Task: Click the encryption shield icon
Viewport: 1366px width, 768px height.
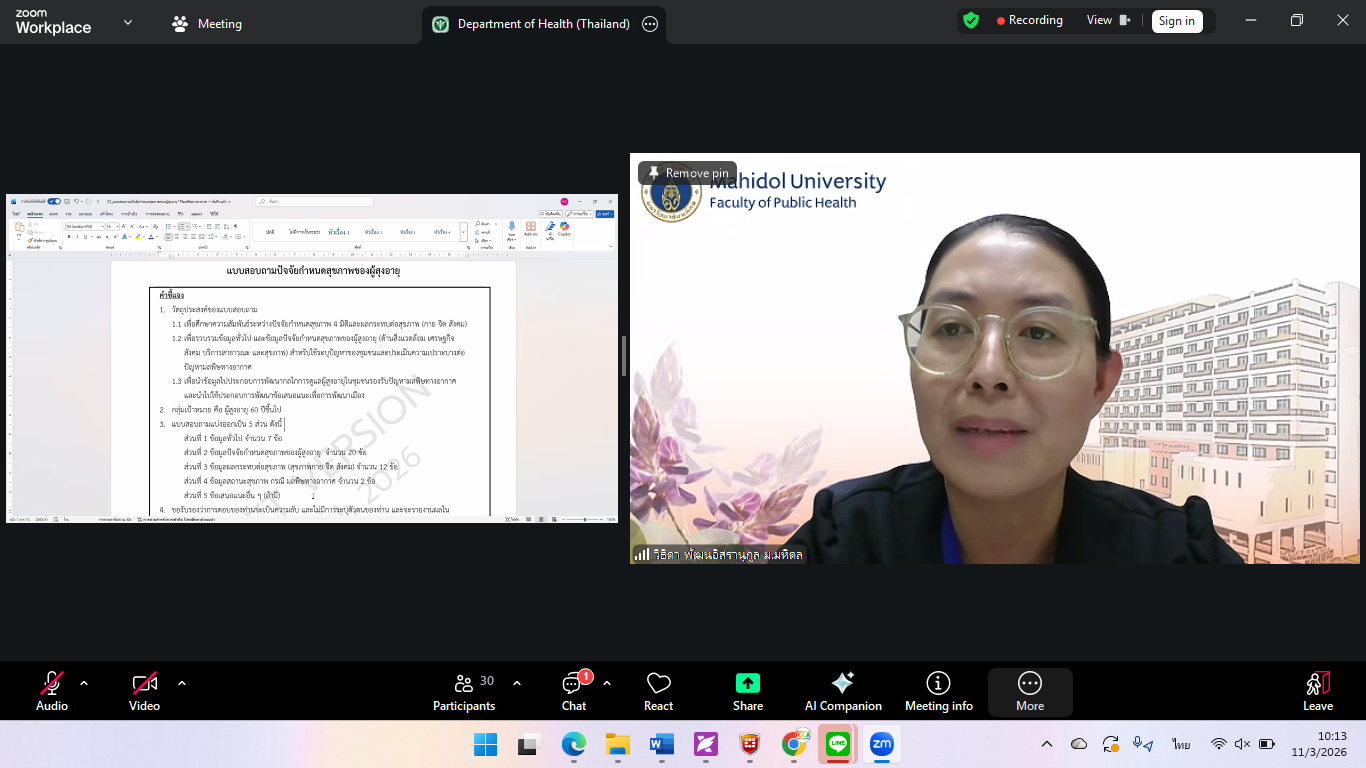Action: [970, 20]
